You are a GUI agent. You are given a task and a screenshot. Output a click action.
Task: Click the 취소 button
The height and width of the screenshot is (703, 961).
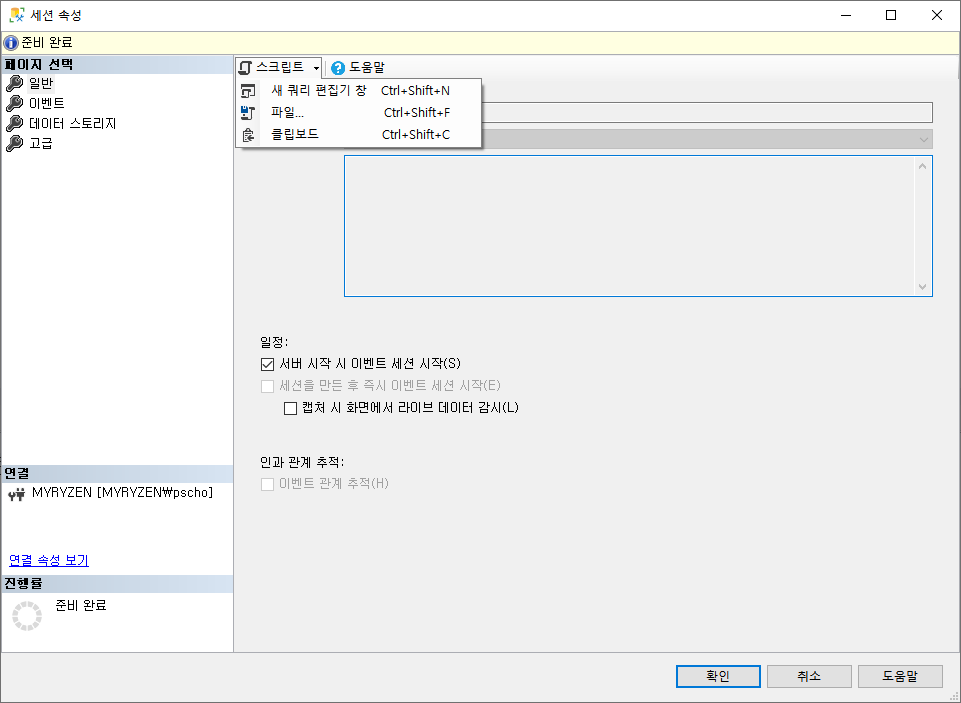point(809,676)
